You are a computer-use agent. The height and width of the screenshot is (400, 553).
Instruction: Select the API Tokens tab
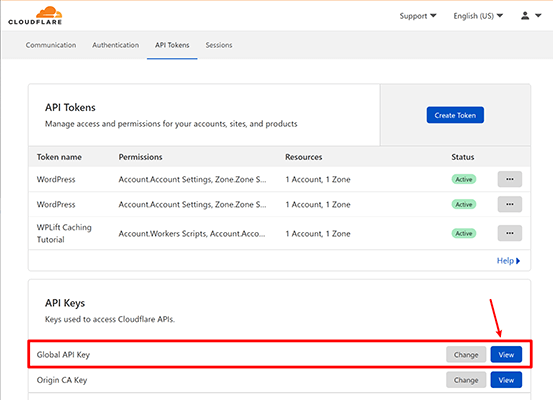point(172,45)
